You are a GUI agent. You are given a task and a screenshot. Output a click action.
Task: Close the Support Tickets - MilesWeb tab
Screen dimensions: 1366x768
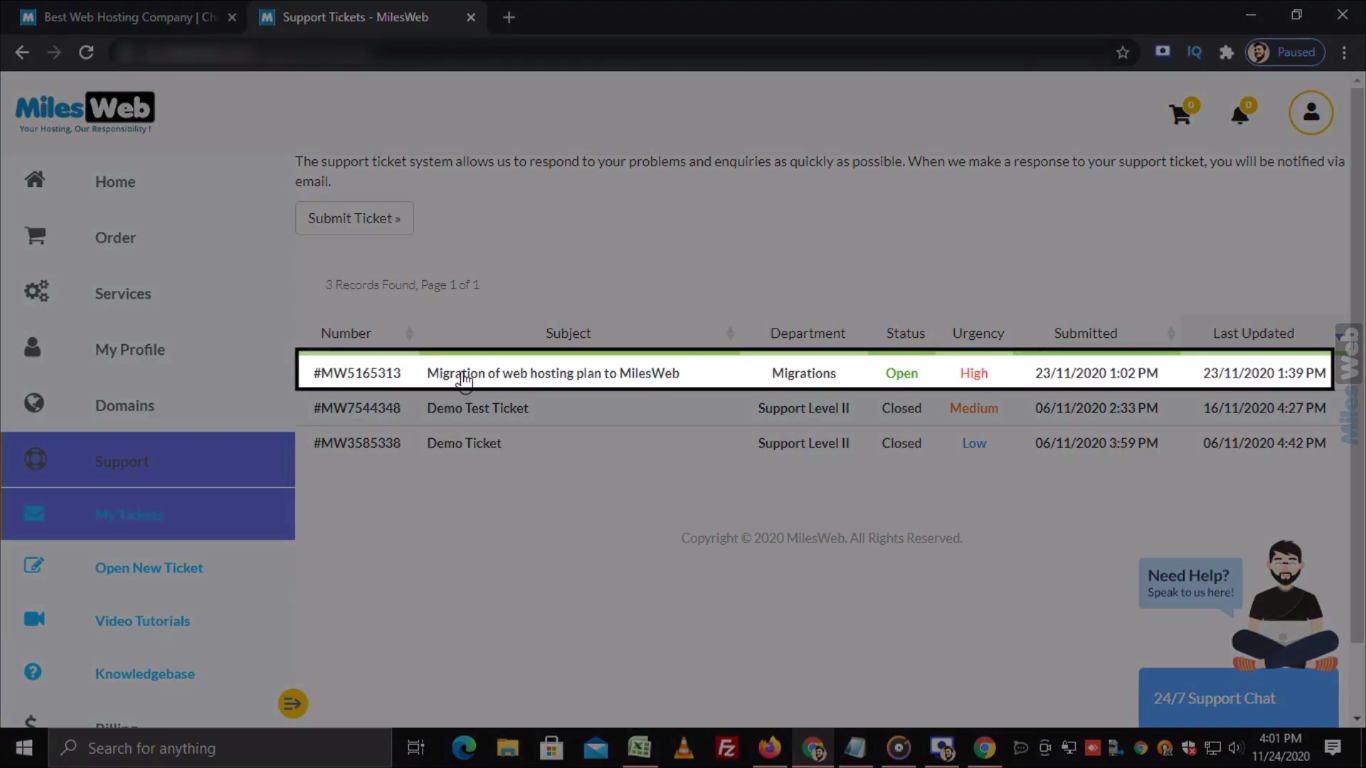471,17
